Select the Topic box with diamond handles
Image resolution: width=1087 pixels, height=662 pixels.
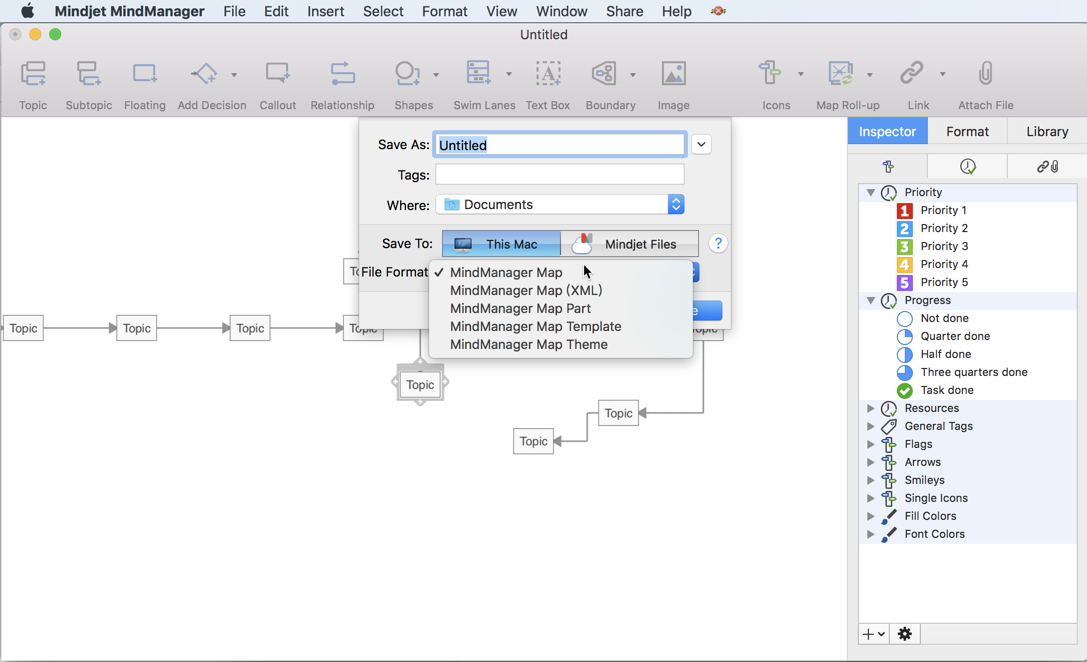[x=420, y=385]
